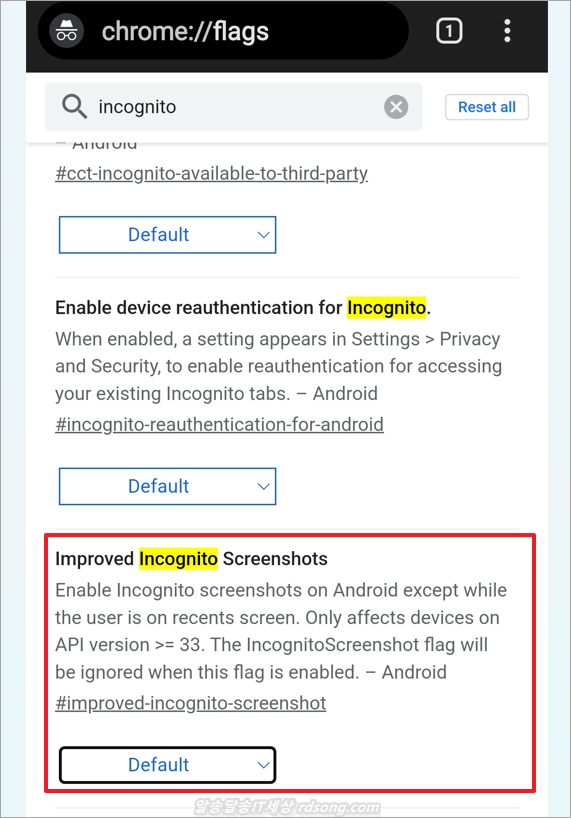Click Enable device reauthentication for Incognito title
This screenshot has height=818, width=571.
(243, 307)
